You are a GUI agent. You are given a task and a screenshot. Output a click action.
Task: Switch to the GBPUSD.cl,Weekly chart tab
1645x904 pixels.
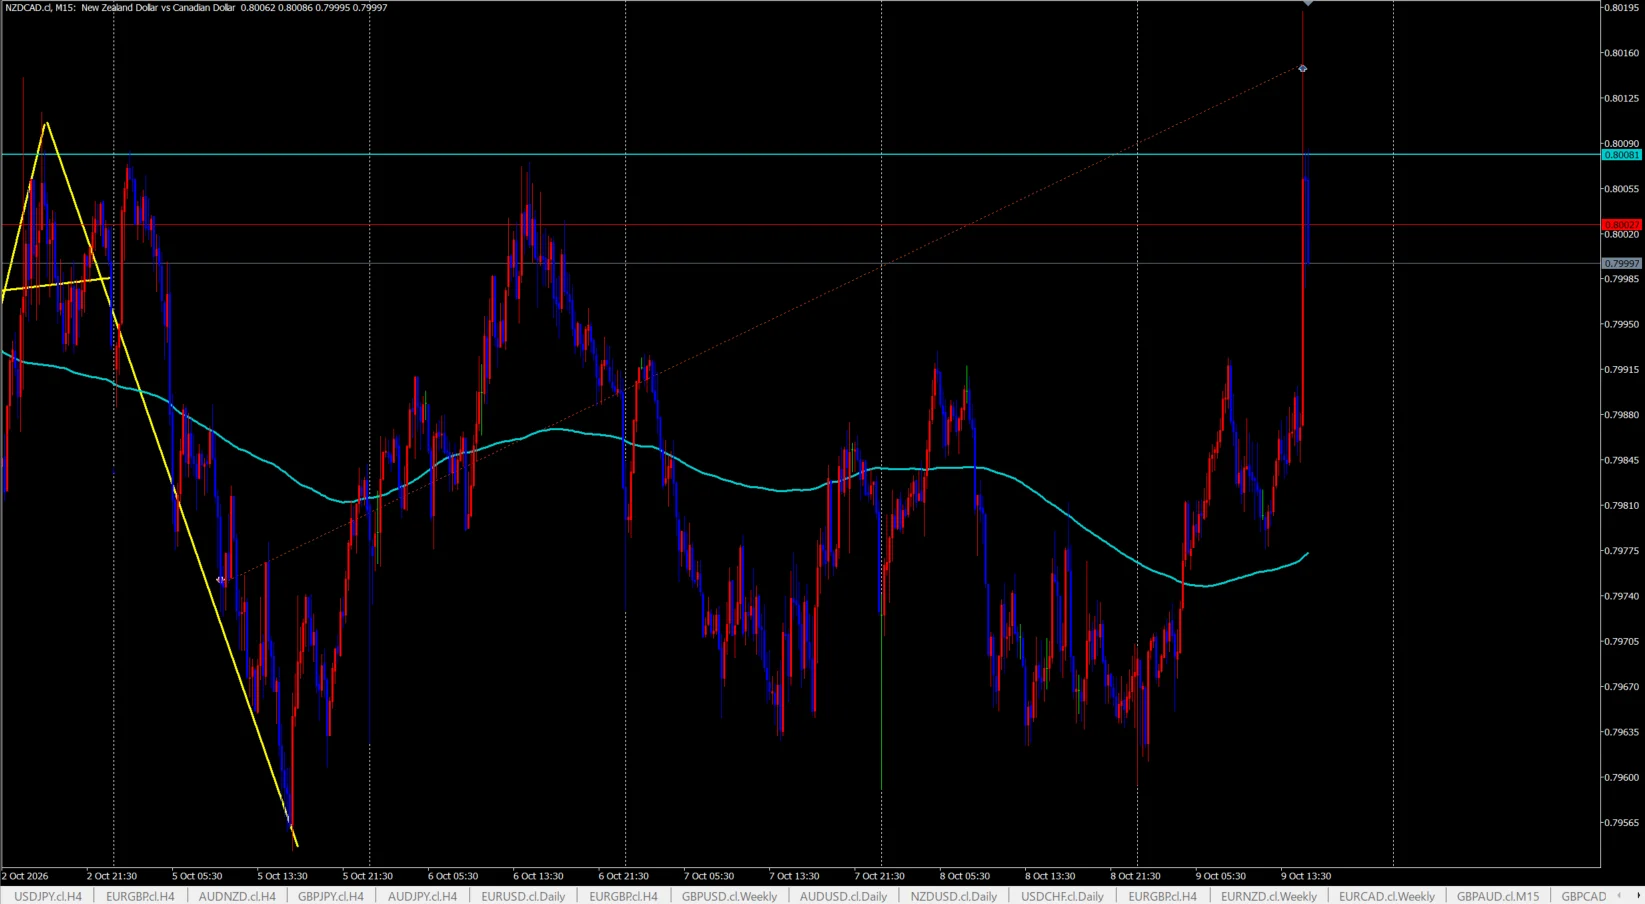729,896
